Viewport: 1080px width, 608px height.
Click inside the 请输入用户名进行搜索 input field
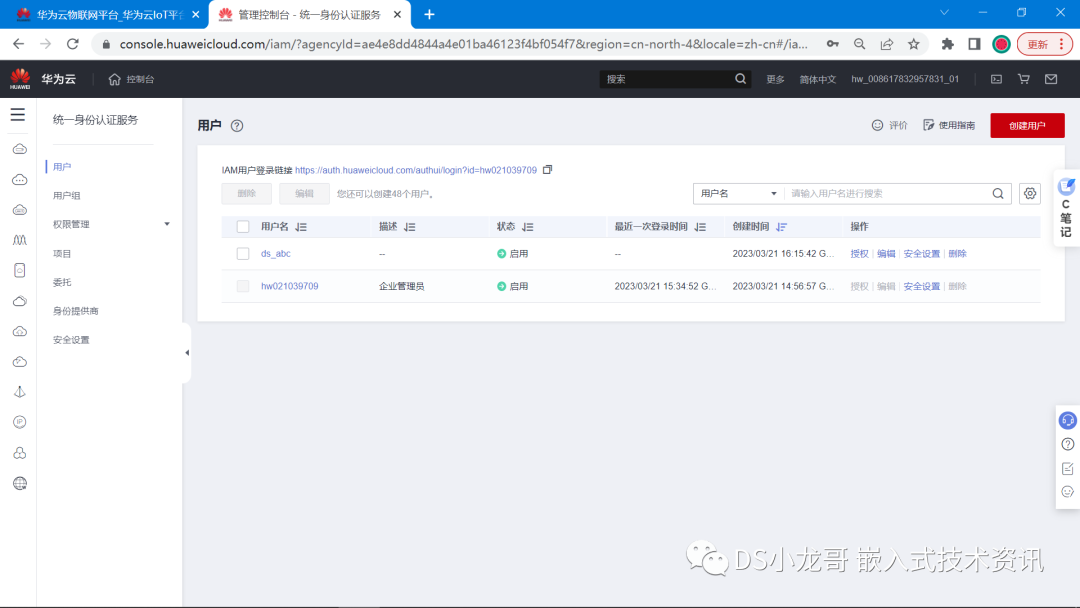pyautogui.click(x=880, y=193)
